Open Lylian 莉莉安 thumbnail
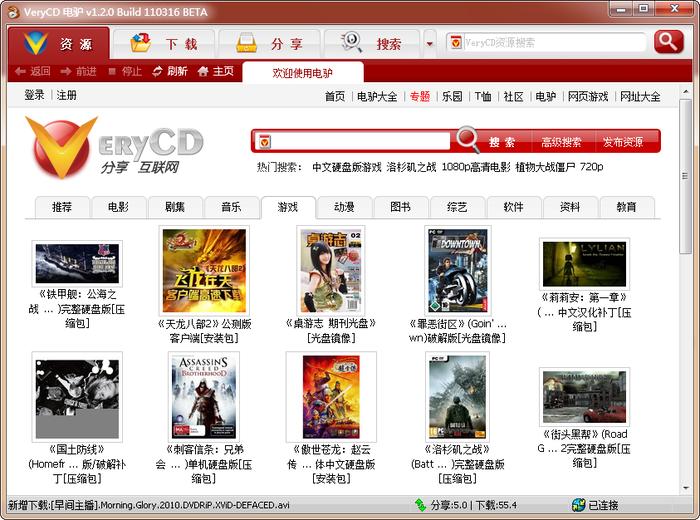The image size is (700, 520). coord(584,264)
